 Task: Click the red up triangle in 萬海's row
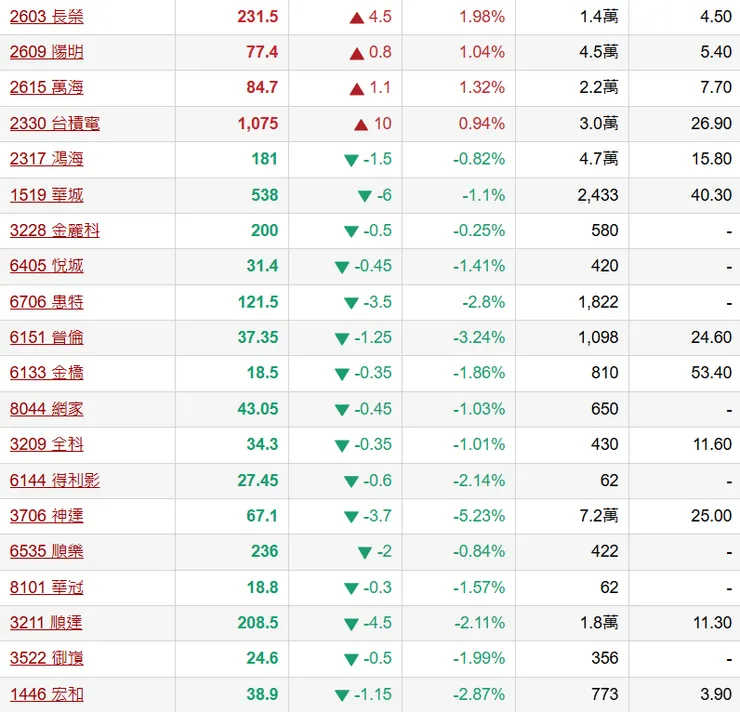click(357, 88)
